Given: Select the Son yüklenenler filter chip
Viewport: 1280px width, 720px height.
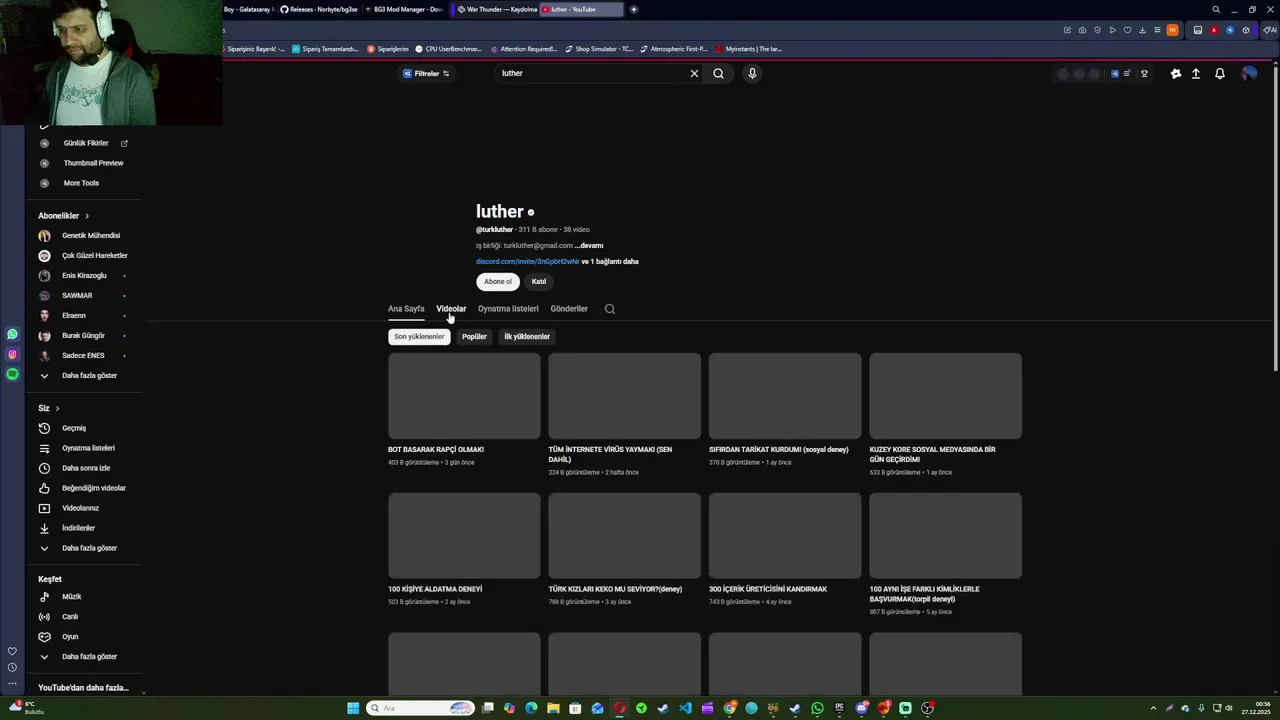Looking at the screenshot, I should tap(419, 337).
